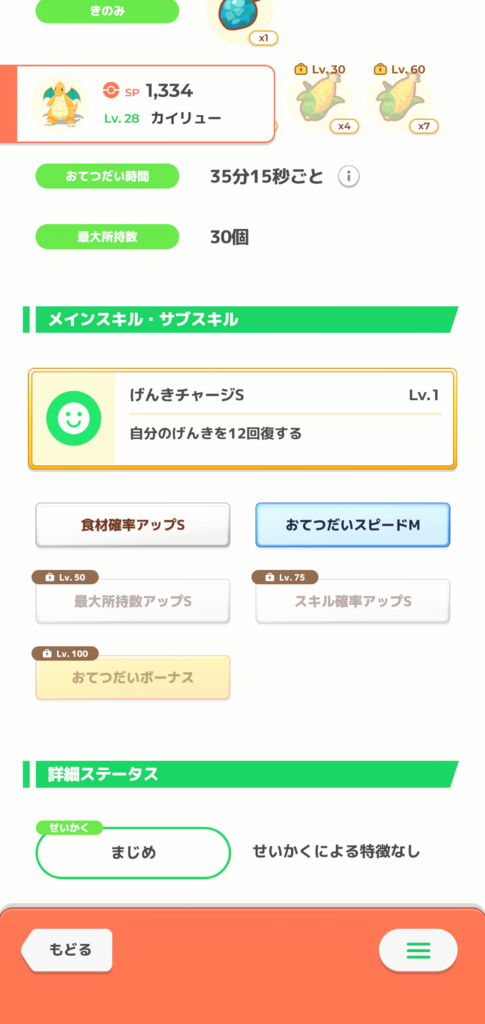Tap the info icon beside おてつだい時間
485x1024 pixels.
(349, 176)
